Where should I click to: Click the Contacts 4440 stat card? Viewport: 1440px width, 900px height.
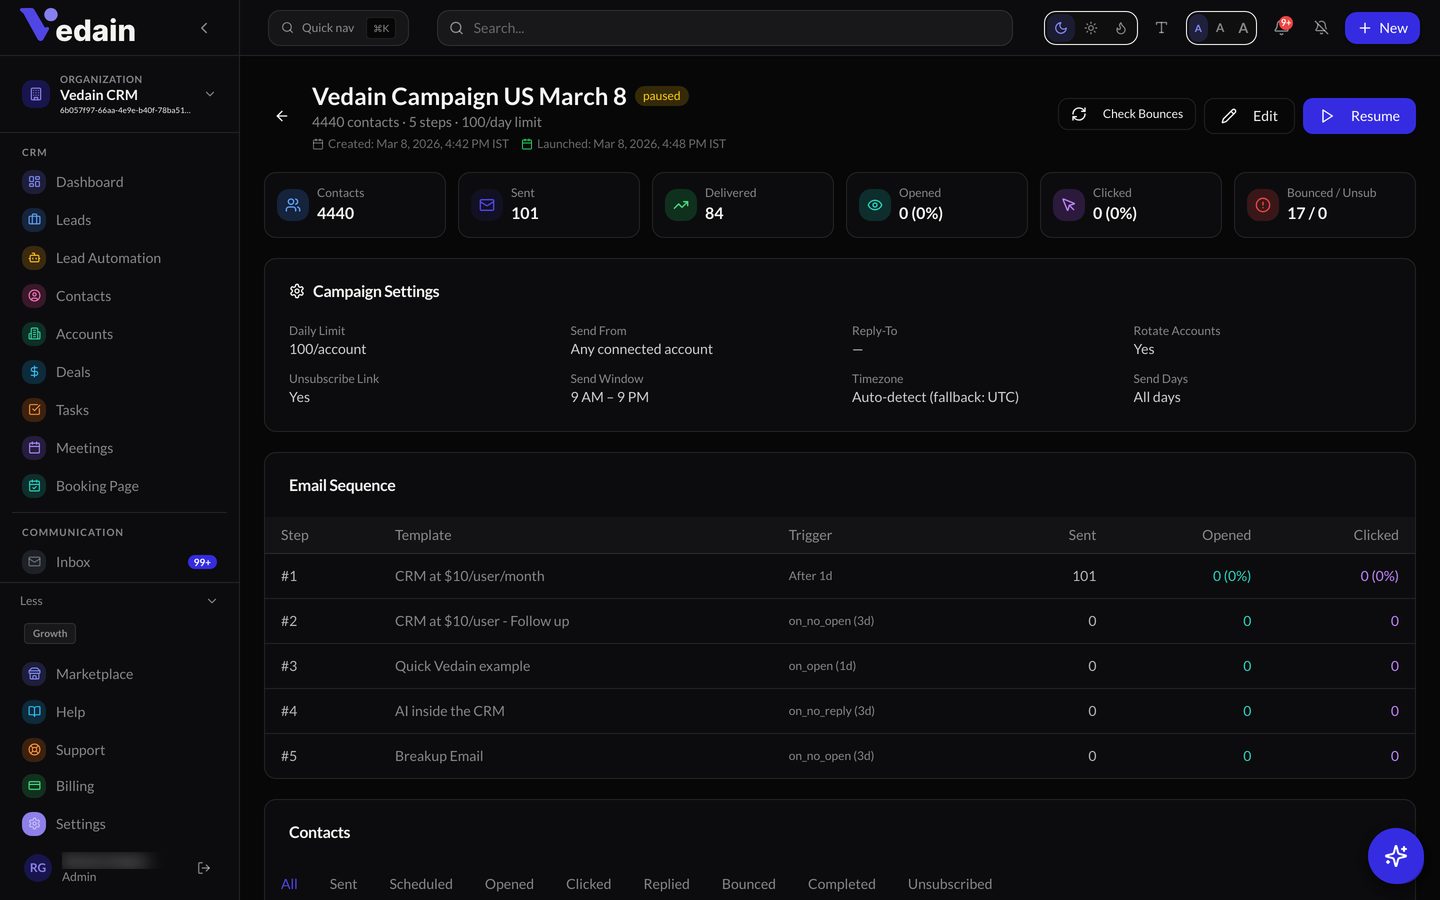coord(355,205)
